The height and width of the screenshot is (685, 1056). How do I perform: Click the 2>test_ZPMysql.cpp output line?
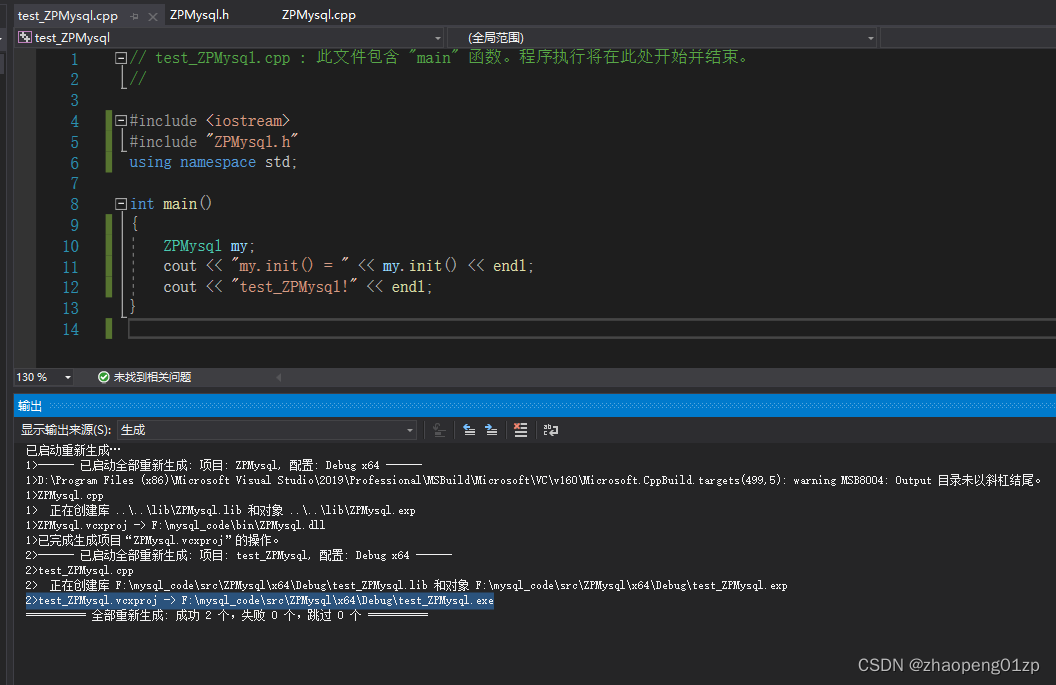tap(79, 570)
